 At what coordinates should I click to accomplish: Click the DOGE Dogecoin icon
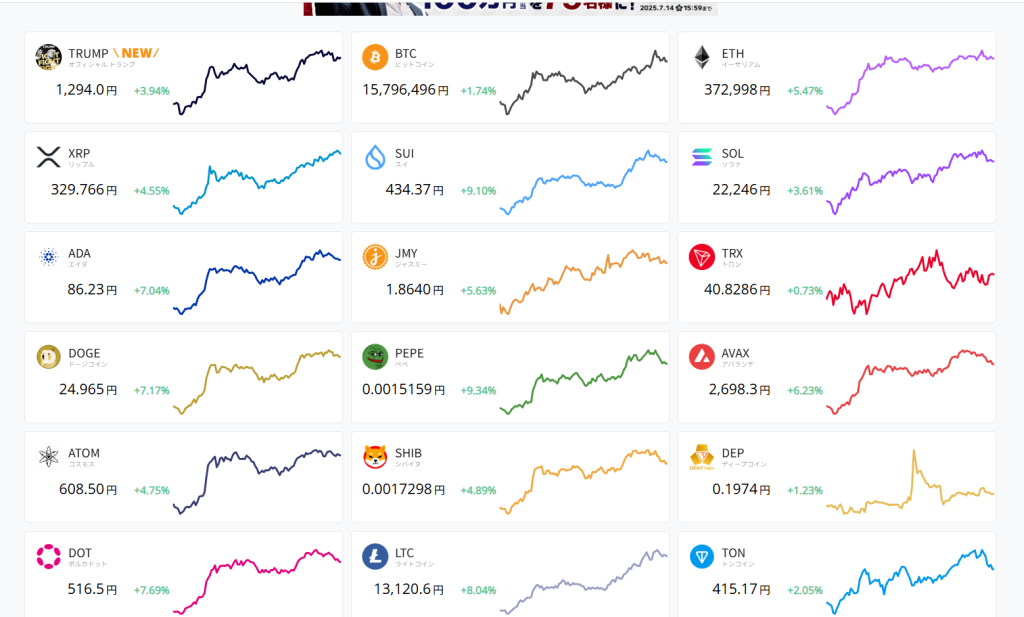[x=48, y=357]
